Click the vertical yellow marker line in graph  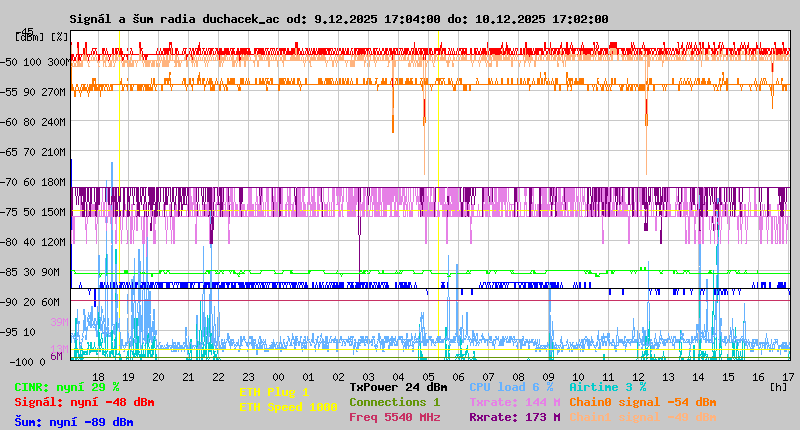[438, 200]
